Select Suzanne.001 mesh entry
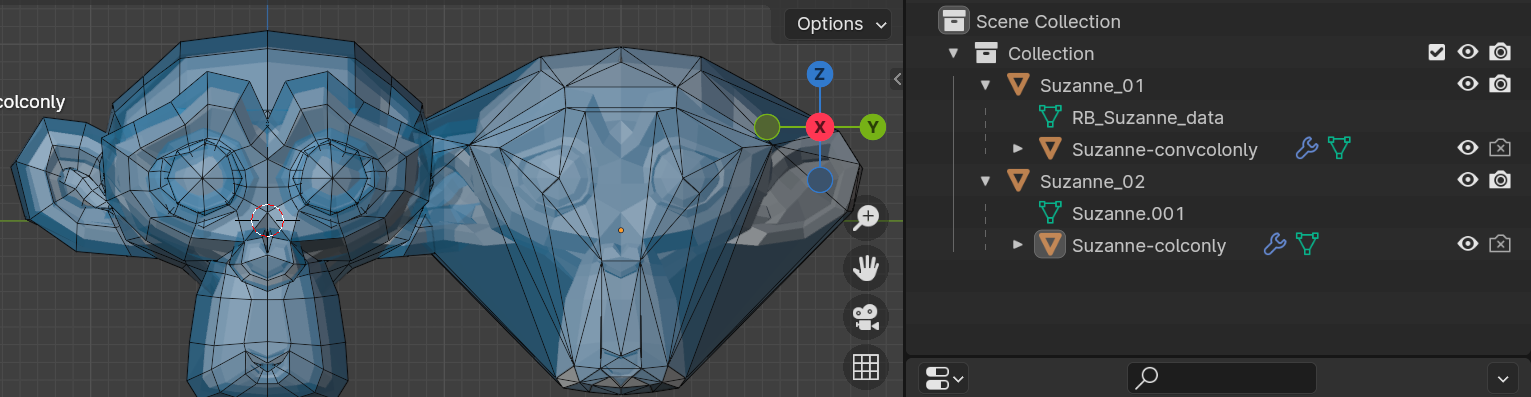The image size is (1531, 397). (x=1128, y=213)
